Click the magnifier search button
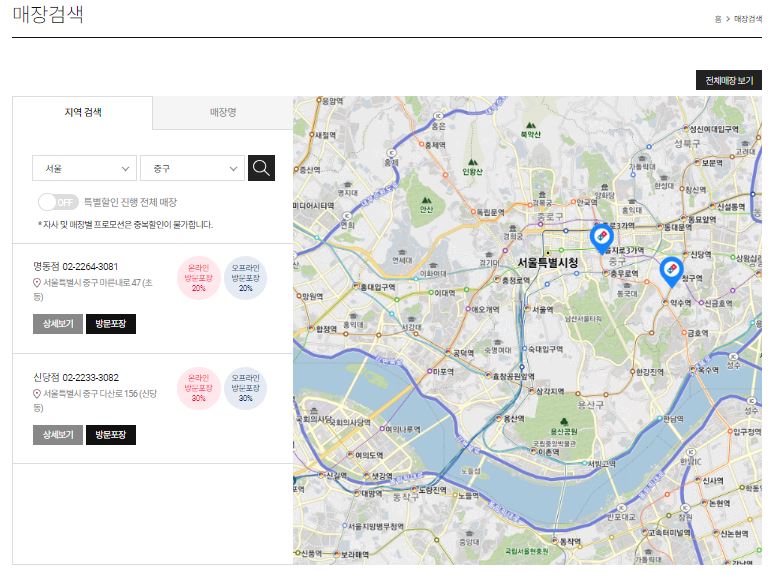This screenshot has width=781, height=573. tap(261, 168)
